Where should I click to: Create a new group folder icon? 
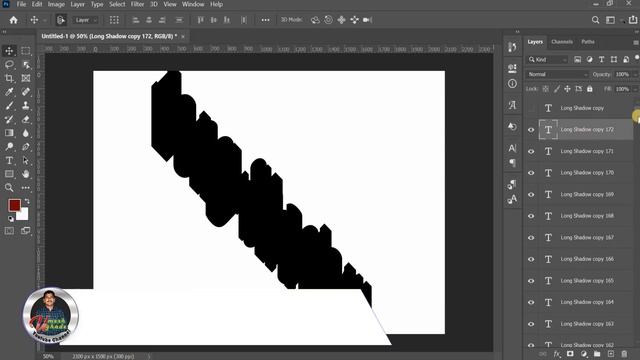[x=597, y=354]
